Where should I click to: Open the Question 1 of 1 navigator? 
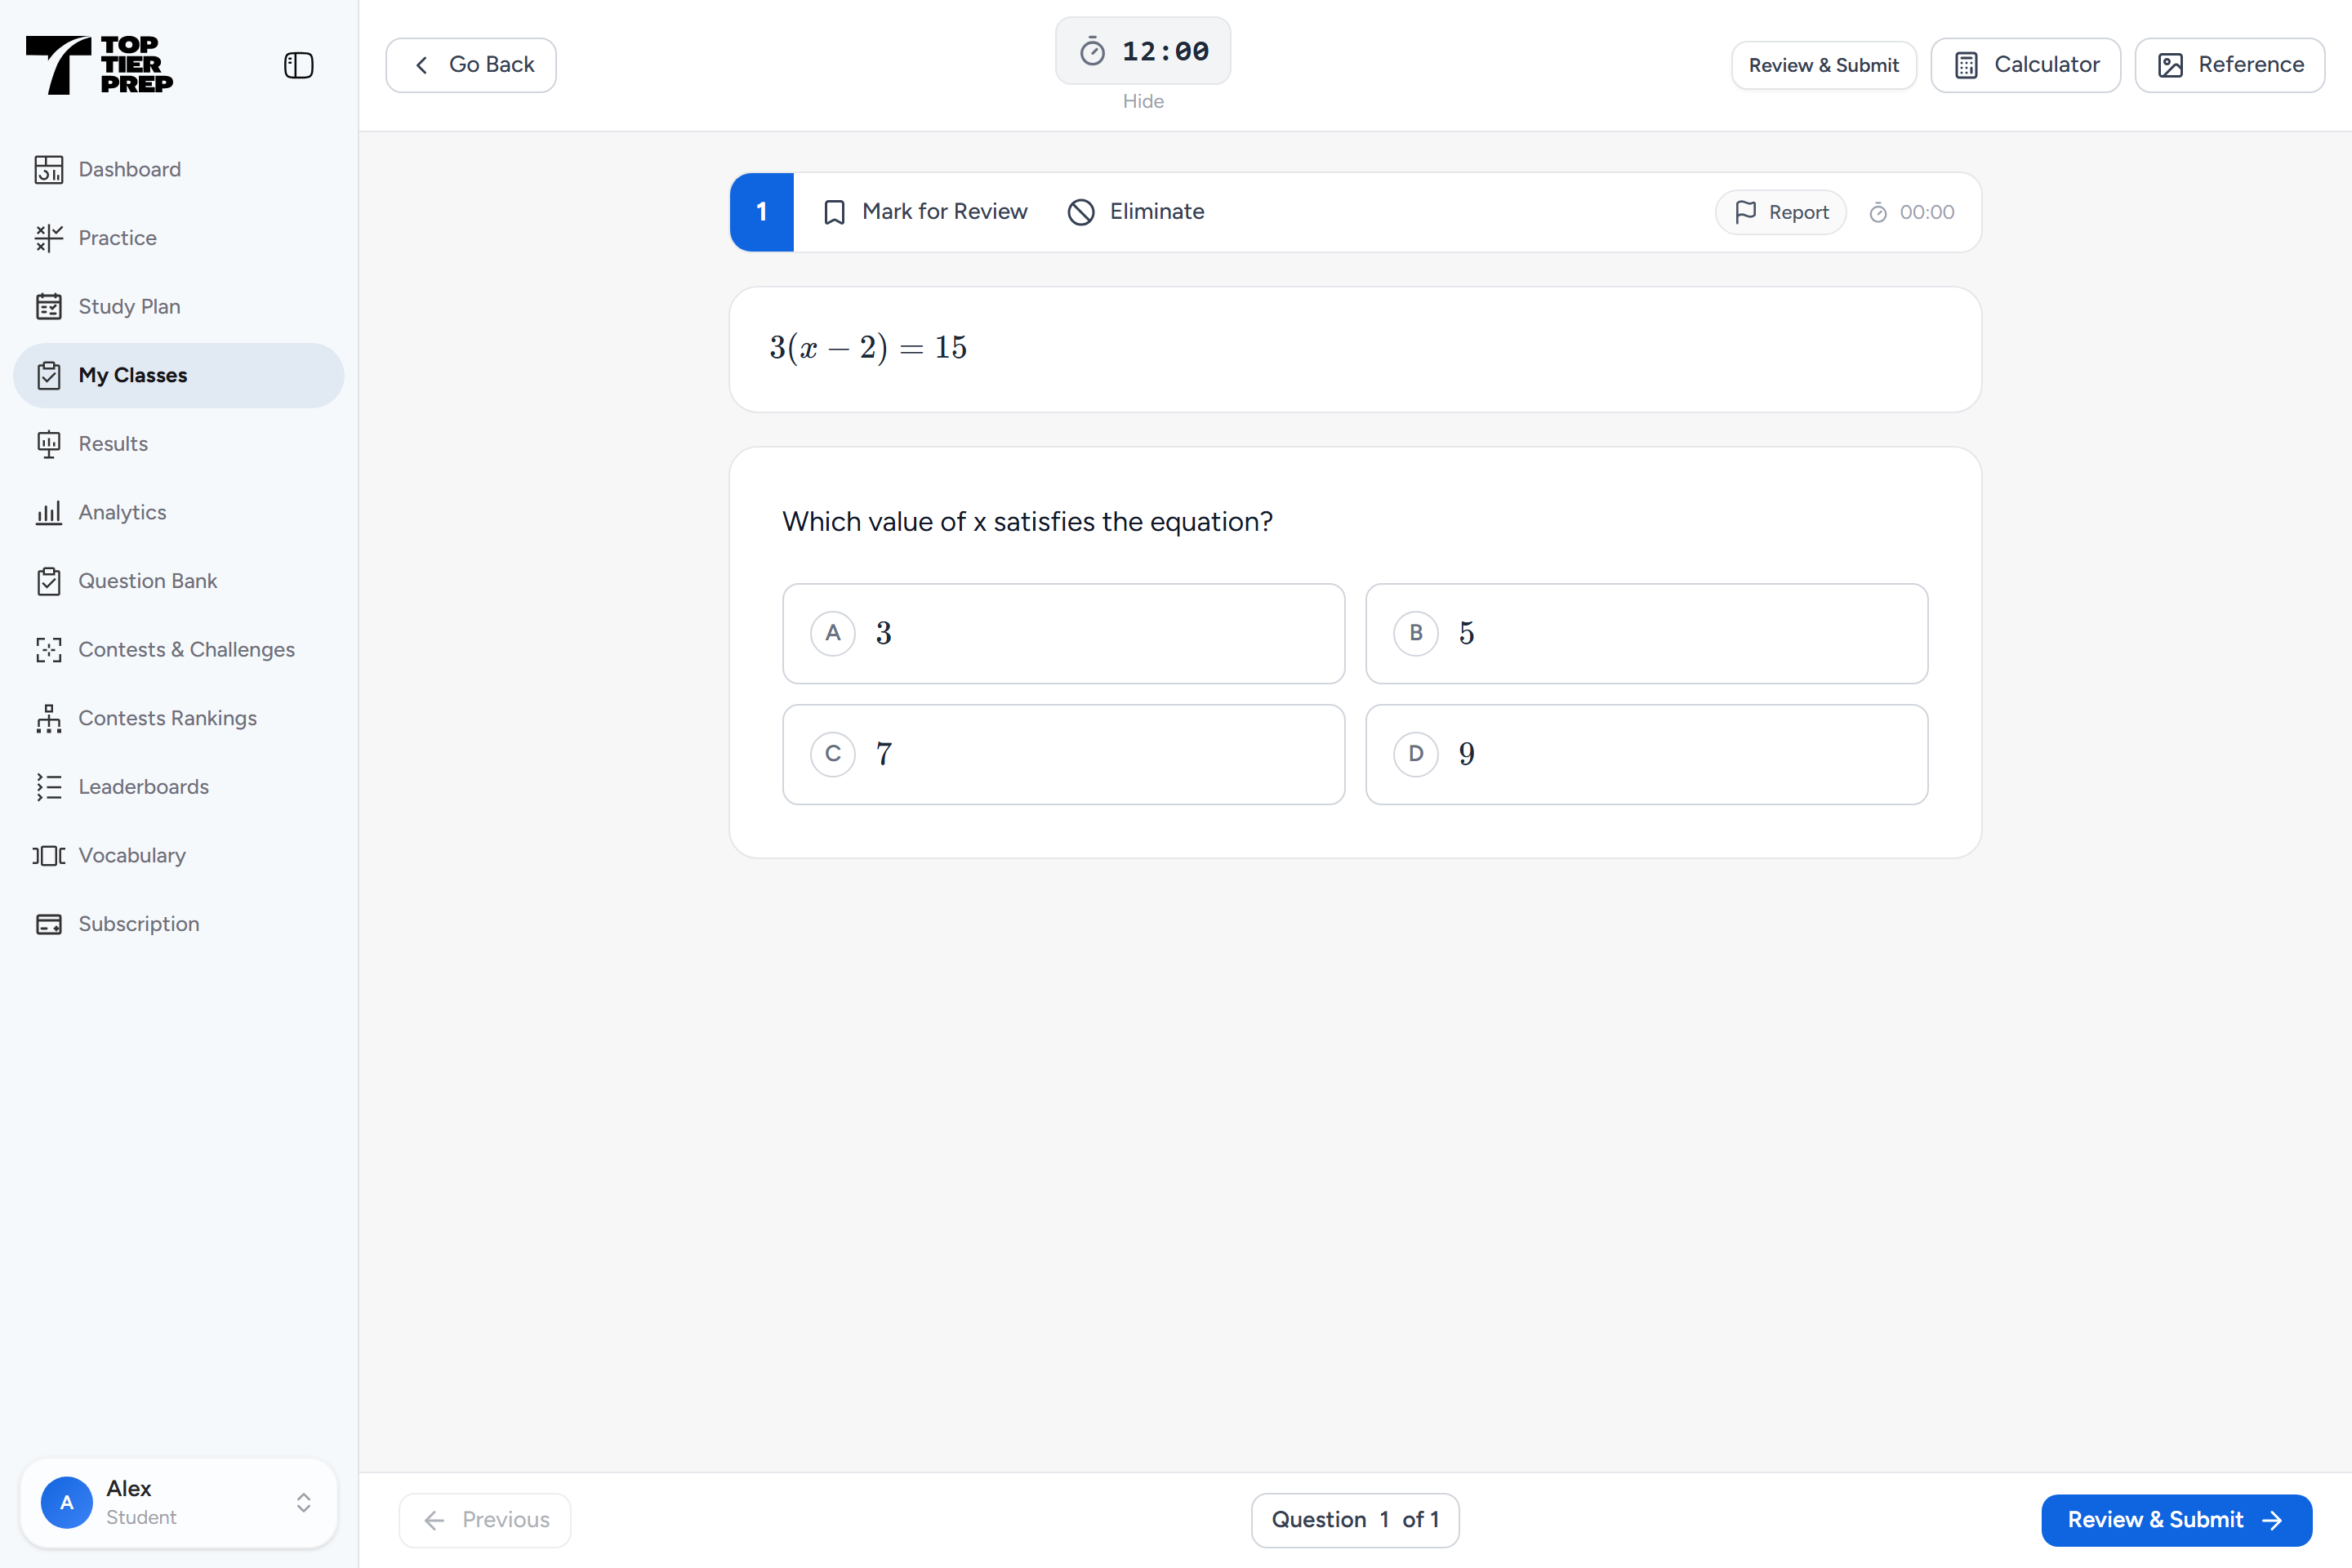click(x=1355, y=1521)
